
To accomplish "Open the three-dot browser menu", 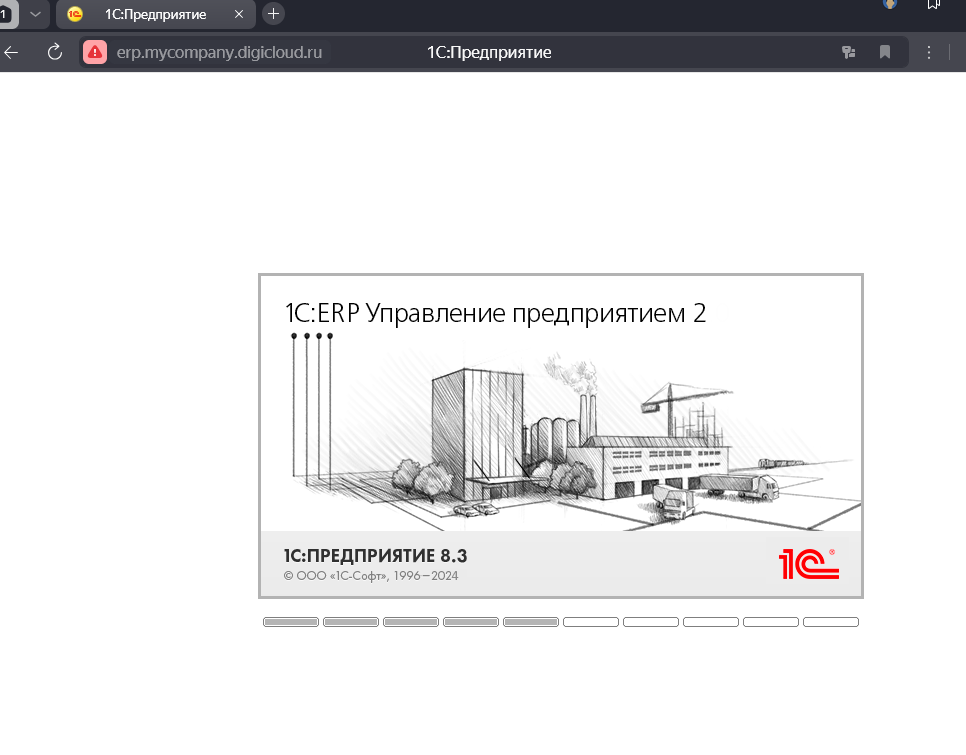I will click(x=929, y=52).
